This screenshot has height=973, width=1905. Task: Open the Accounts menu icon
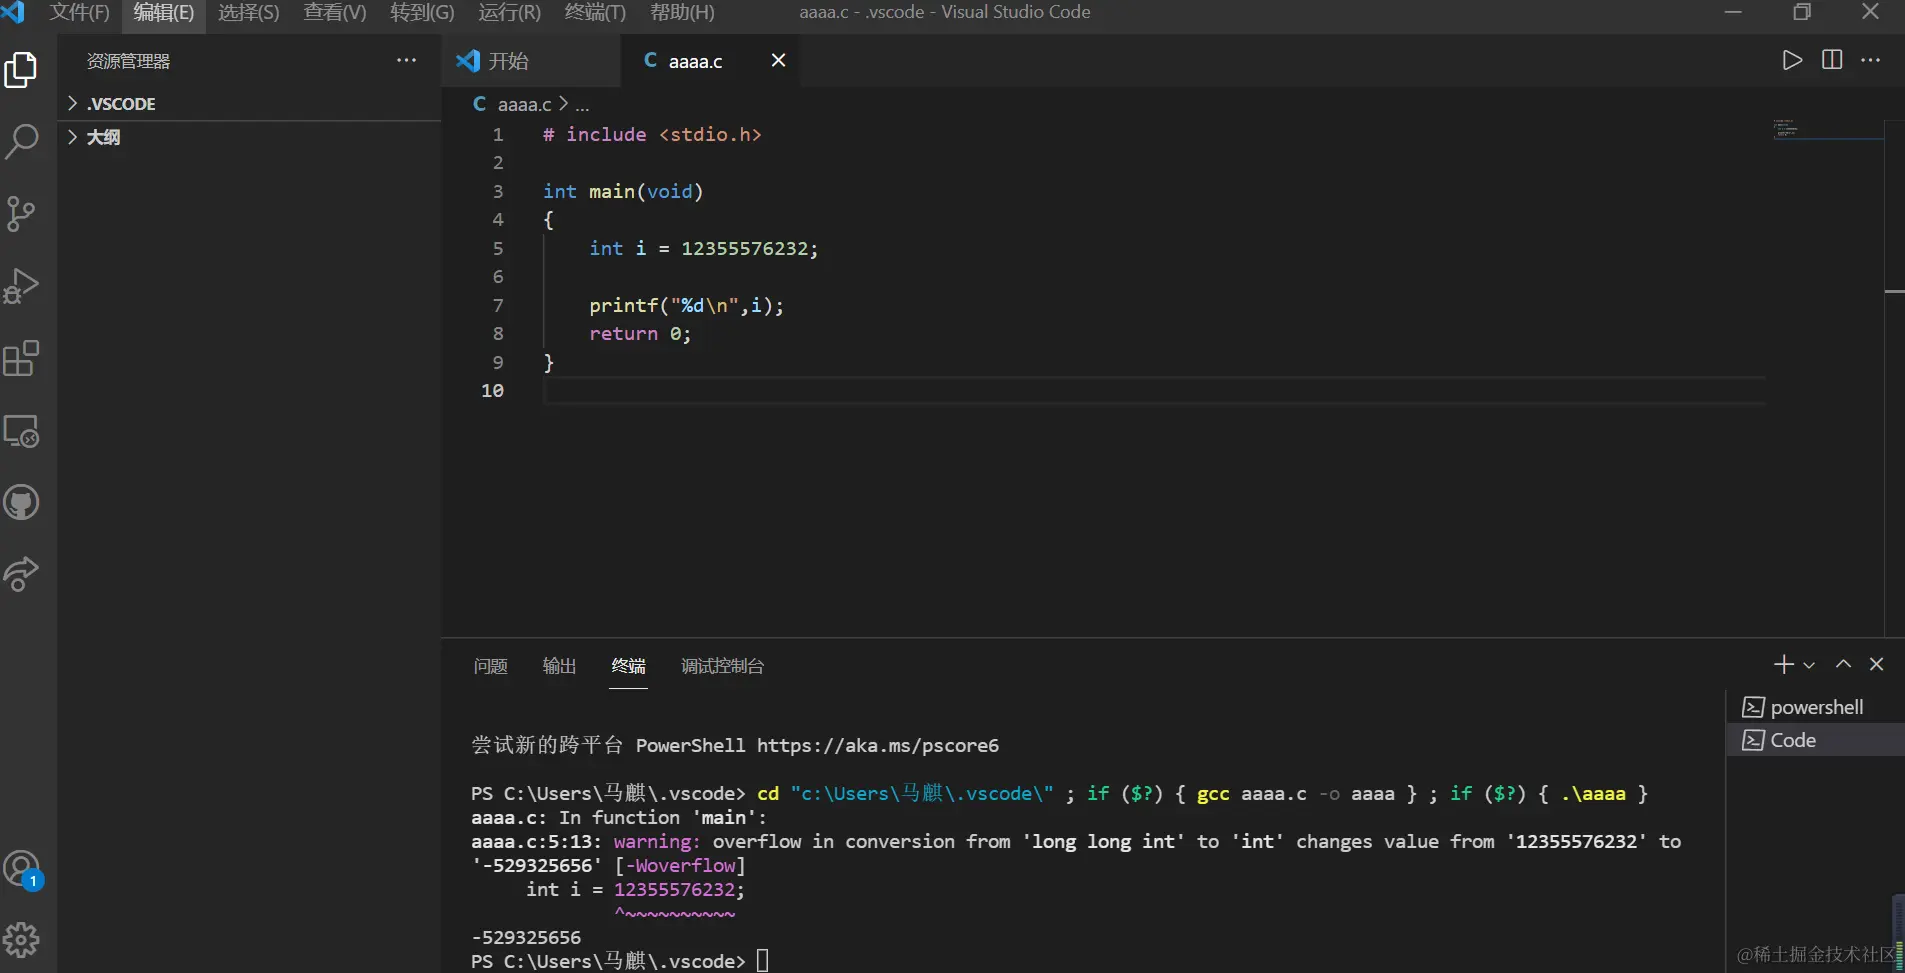point(21,869)
